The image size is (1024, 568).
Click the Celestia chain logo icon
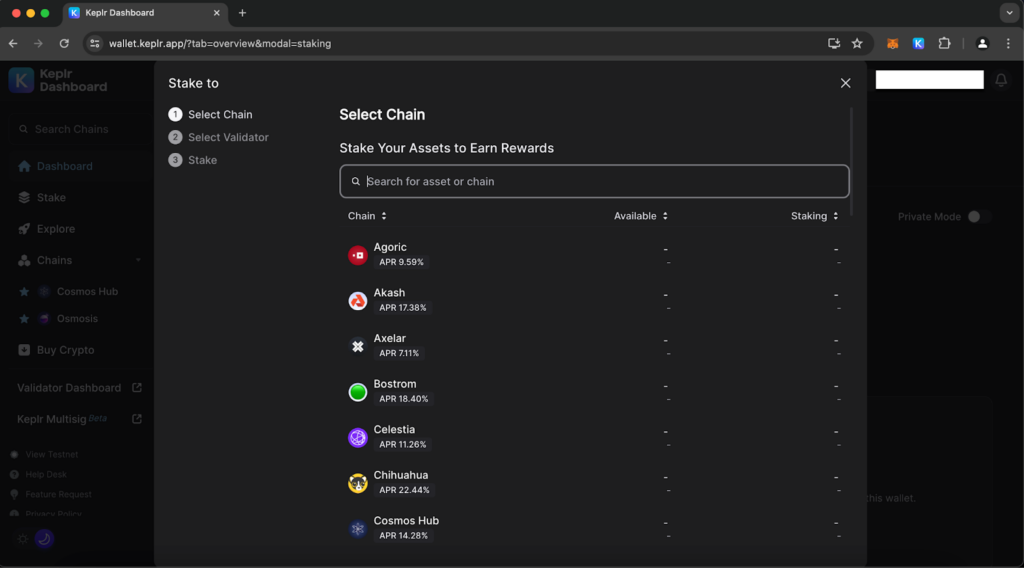357,437
